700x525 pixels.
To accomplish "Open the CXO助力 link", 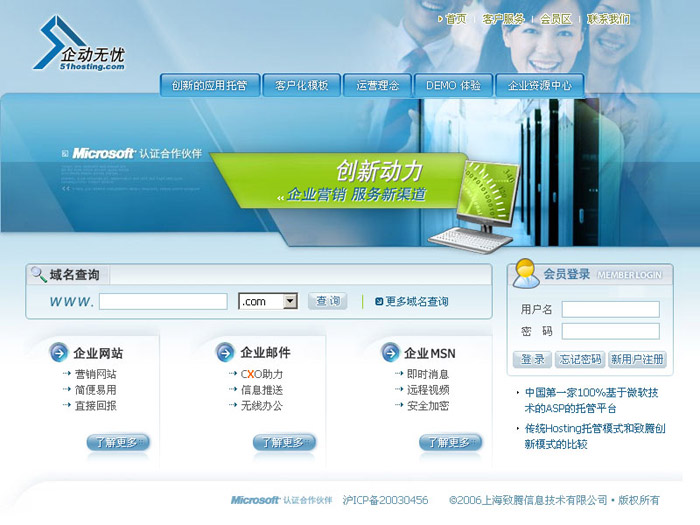I will [x=262, y=374].
